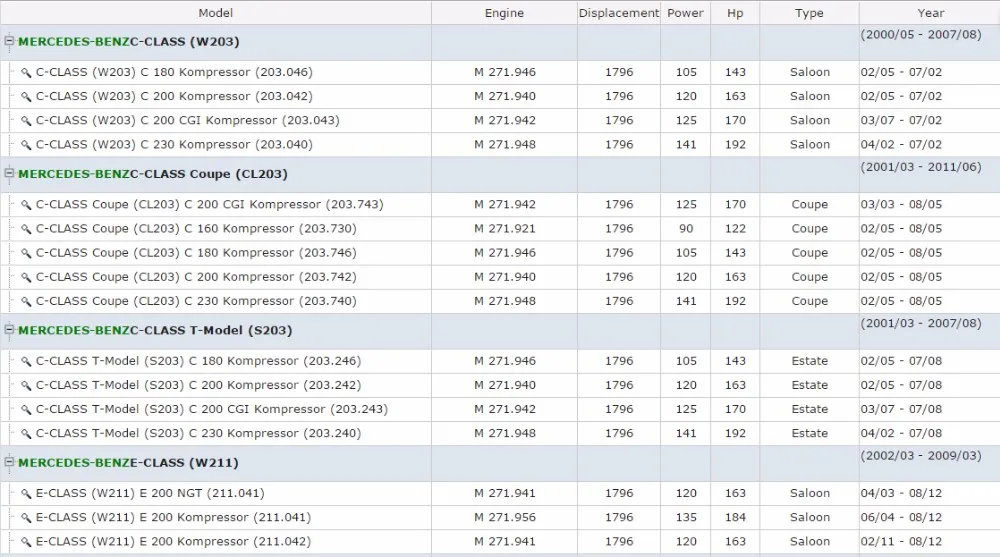
Task: Click the Year column header
Action: pyautogui.click(x=930, y=13)
